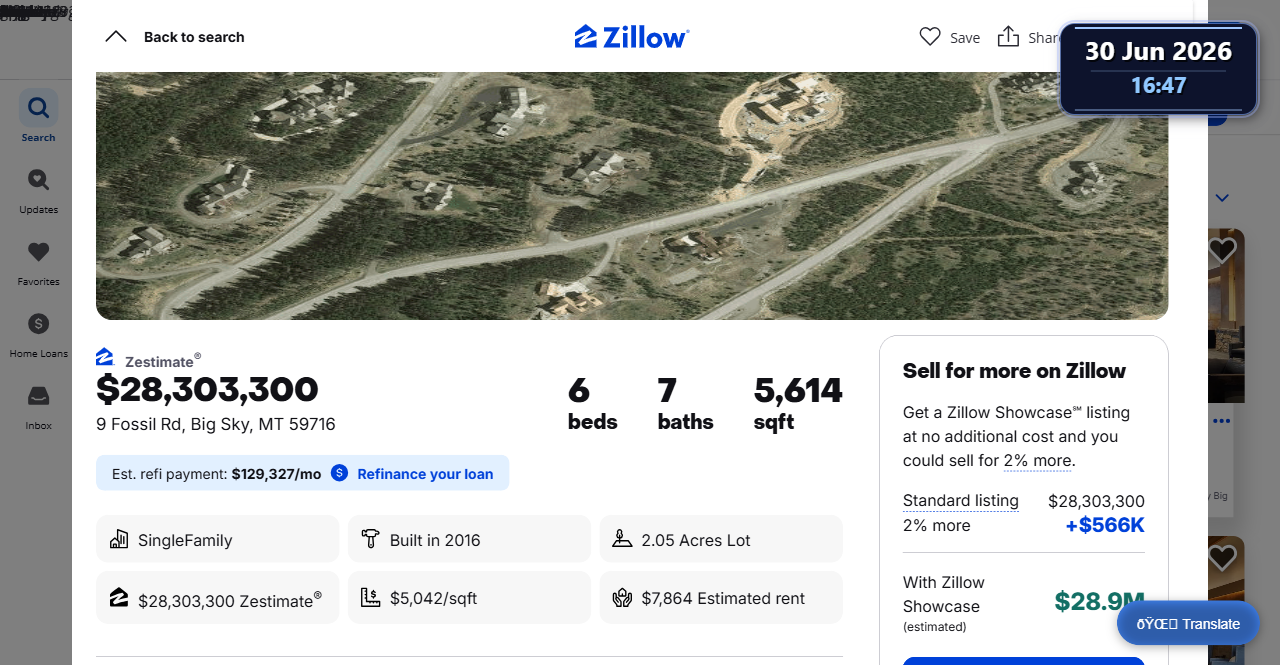Image resolution: width=1280 pixels, height=665 pixels.
Task: Click the refinance dollar sign icon
Action: tap(339, 473)
